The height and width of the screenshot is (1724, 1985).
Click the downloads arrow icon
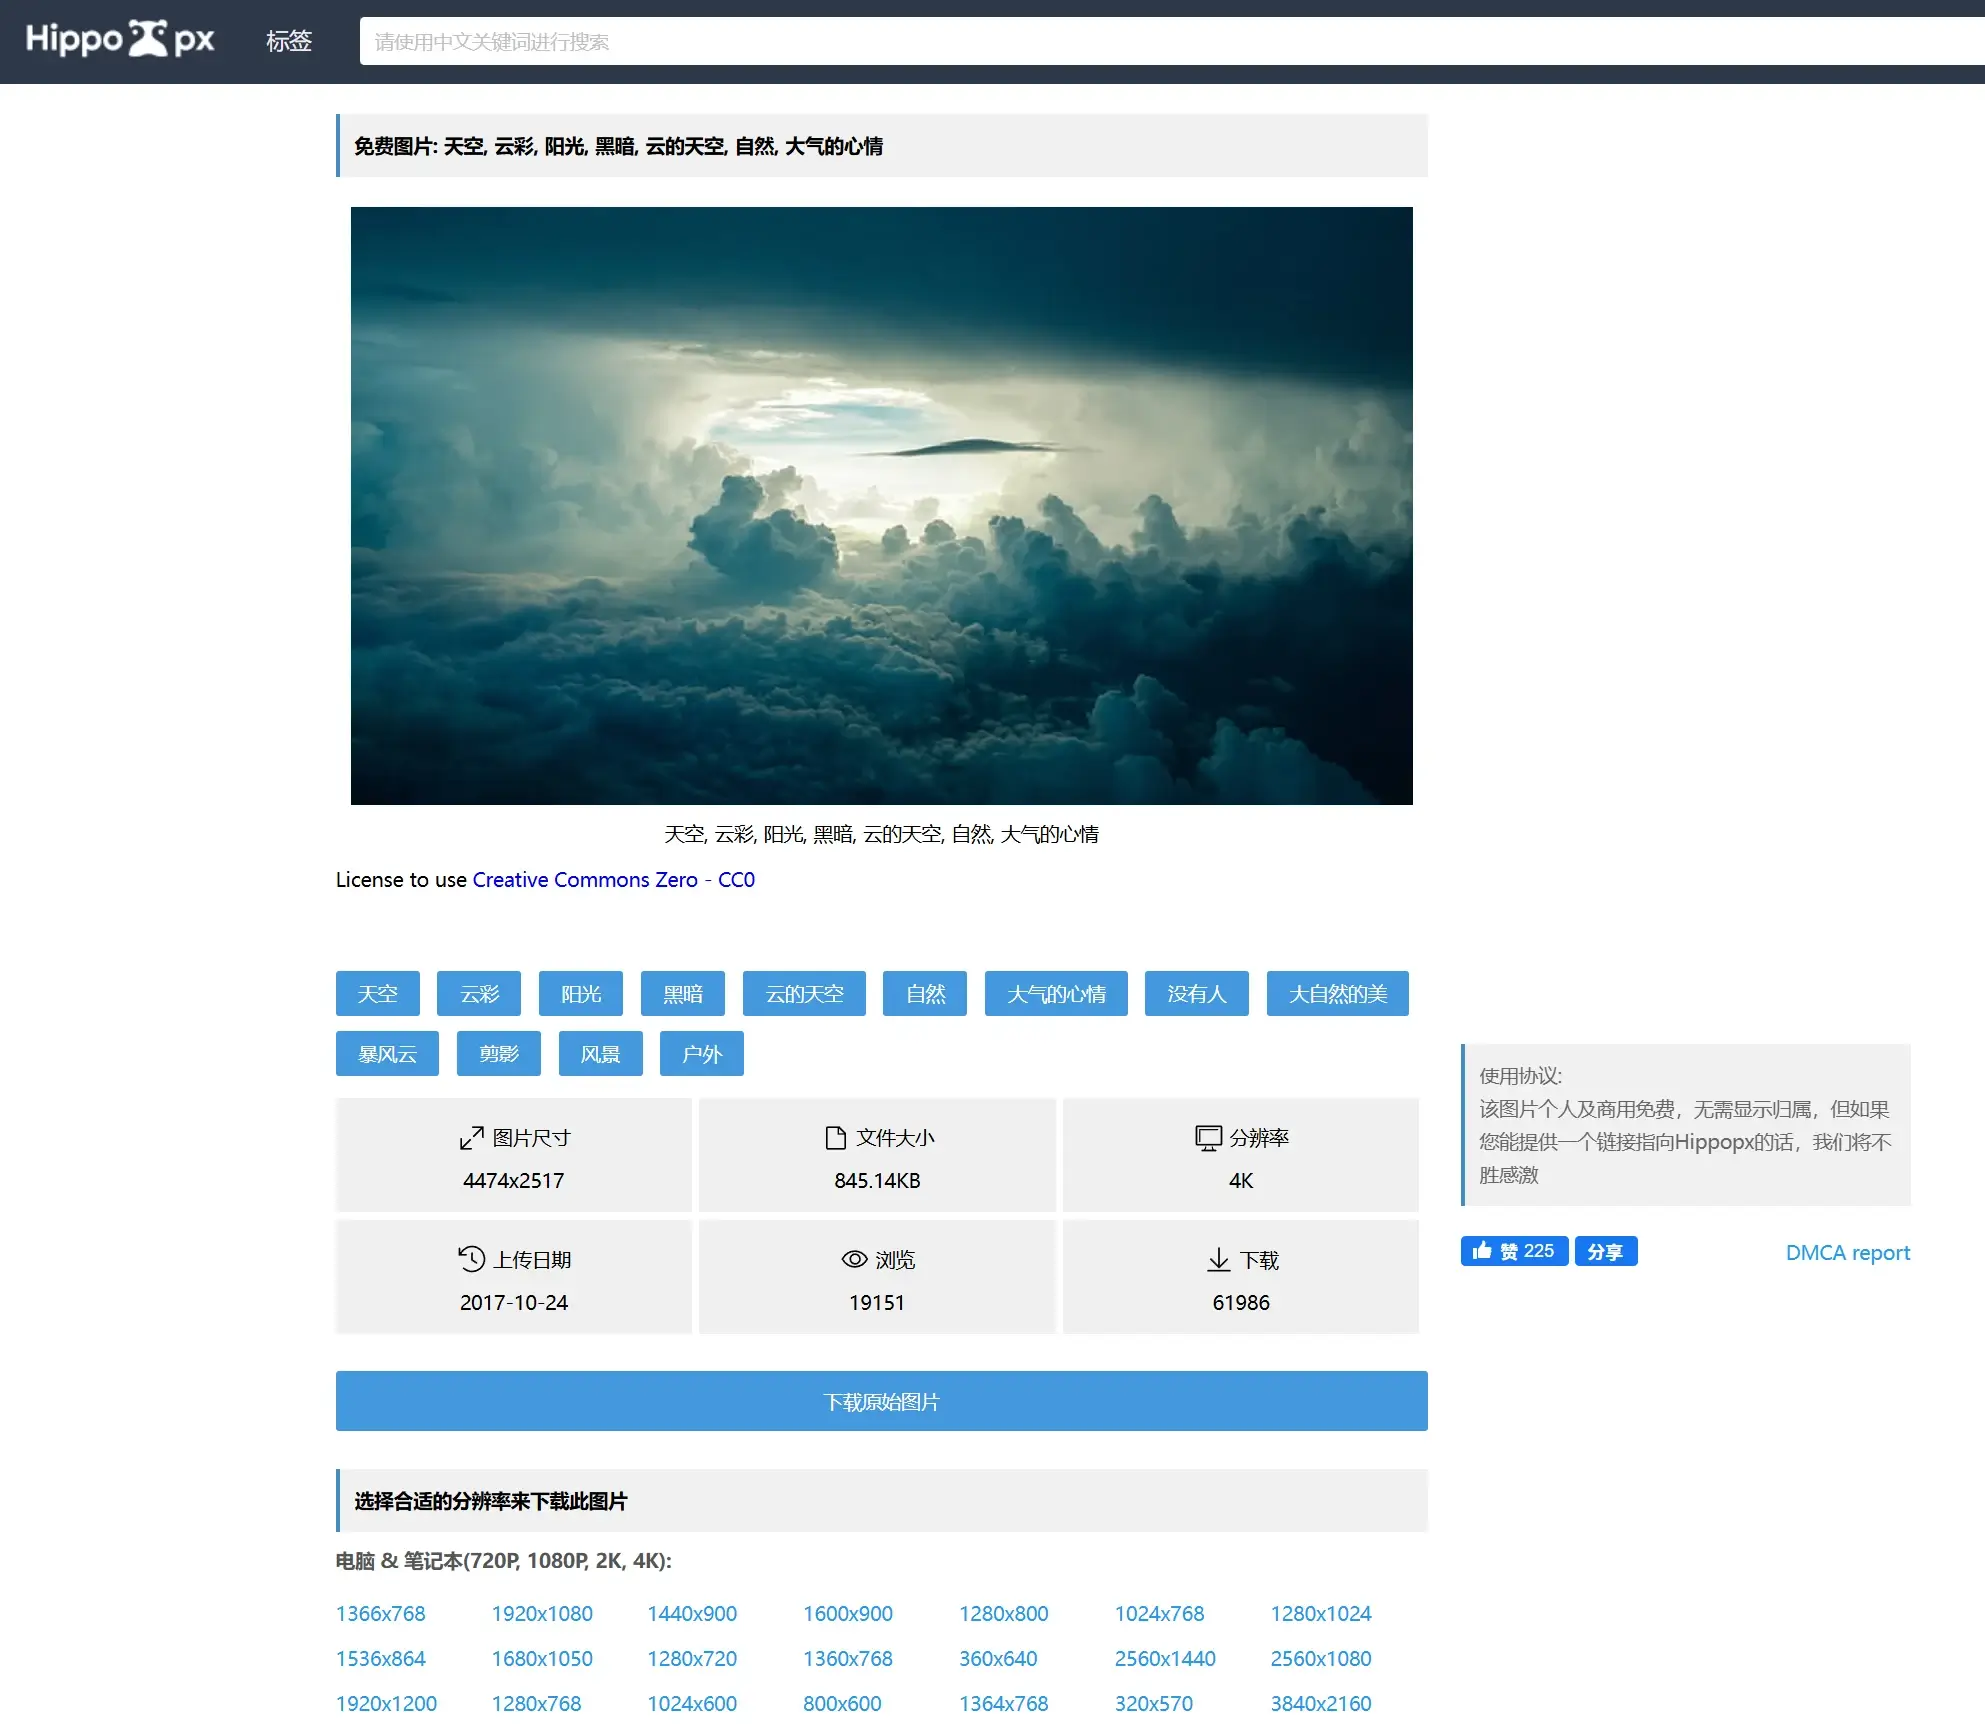point(1218,1259)
